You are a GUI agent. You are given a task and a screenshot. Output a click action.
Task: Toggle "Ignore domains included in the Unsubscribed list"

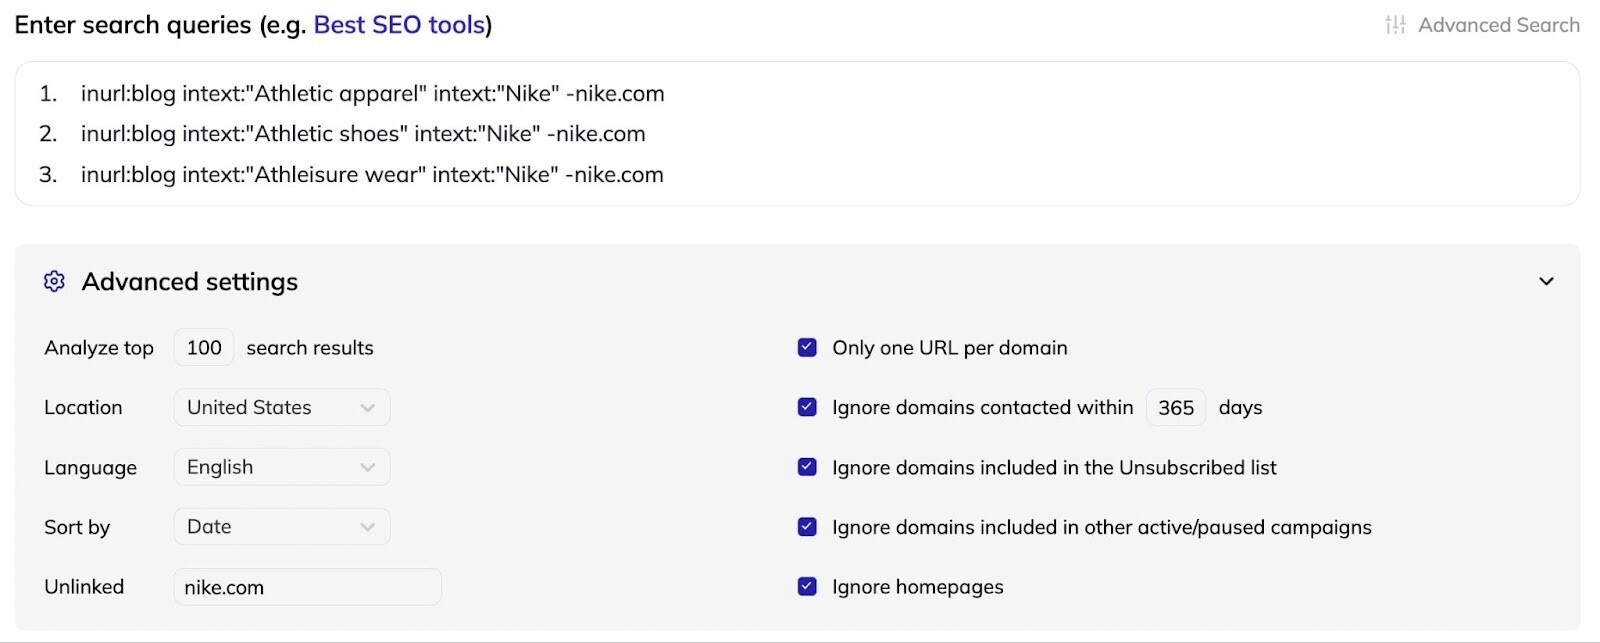pyautogui.click(x=806, y=467)
